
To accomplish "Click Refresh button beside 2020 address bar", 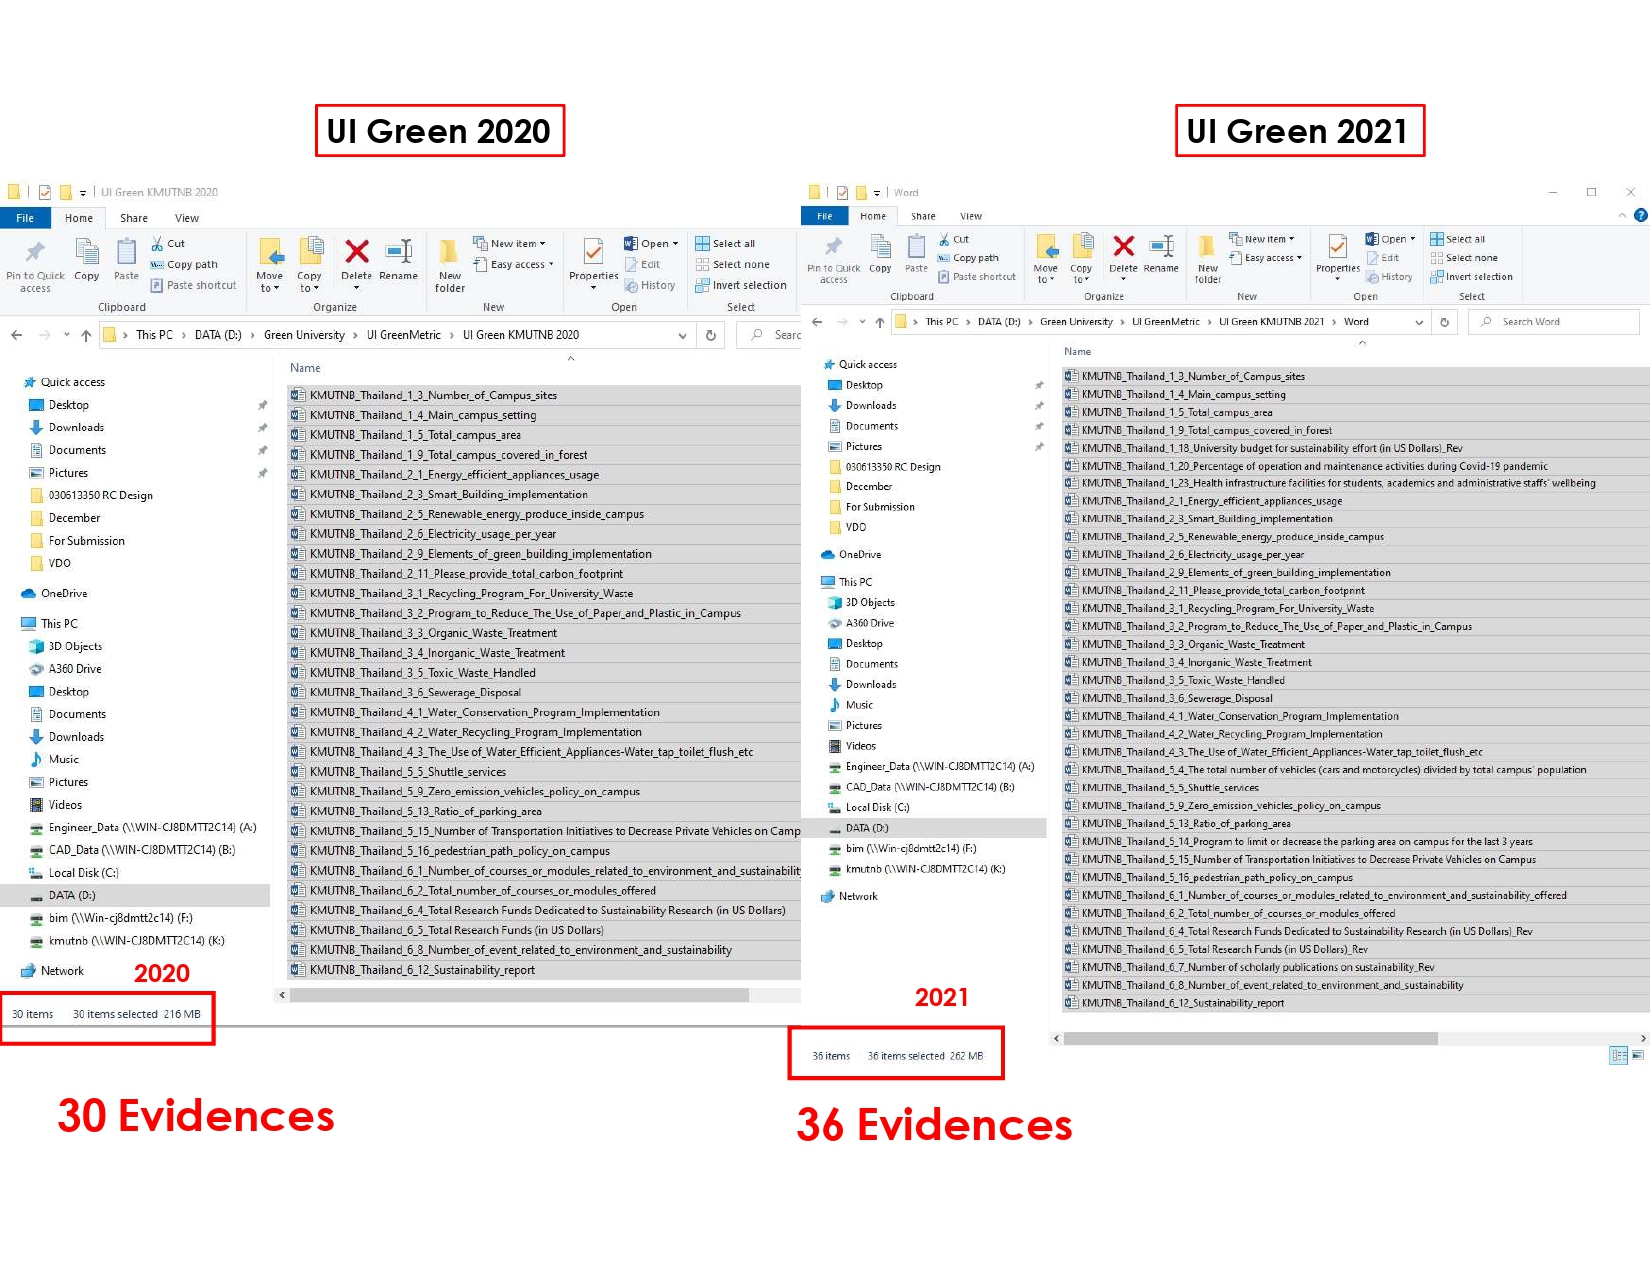I will (711, 335).
